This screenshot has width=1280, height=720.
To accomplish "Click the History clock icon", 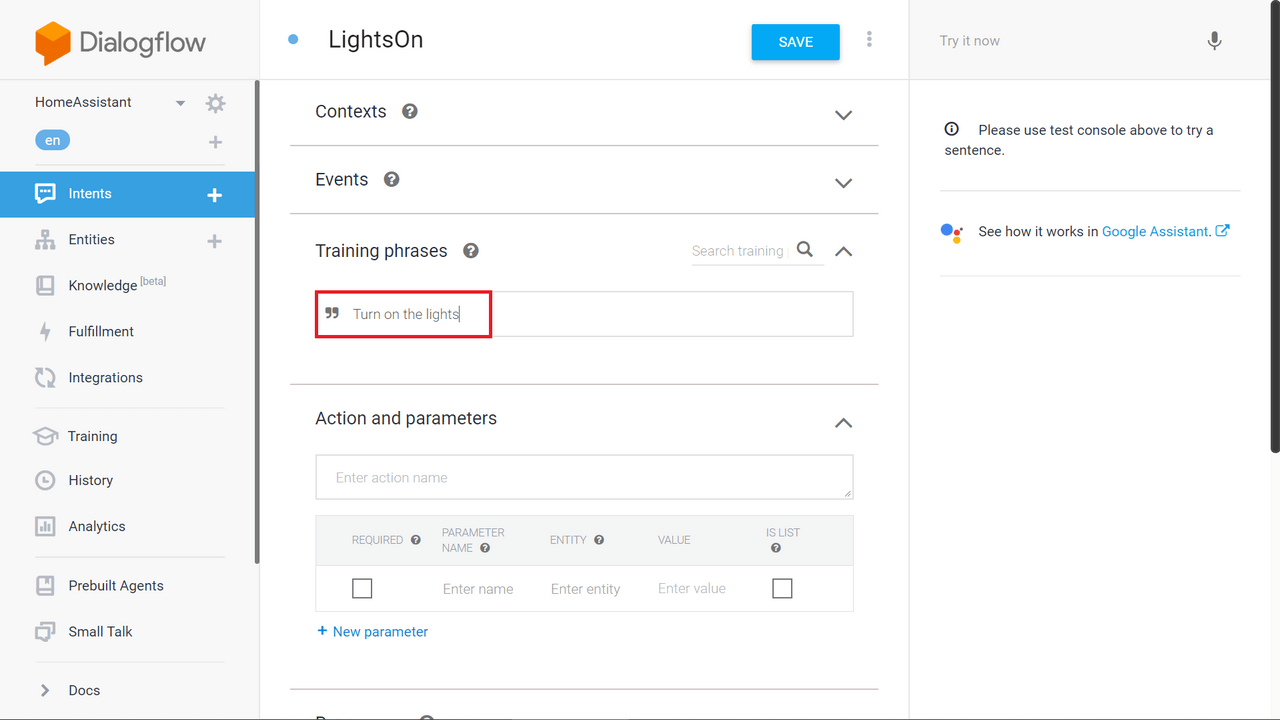I will pyautogui.click(x=45, y=480).
